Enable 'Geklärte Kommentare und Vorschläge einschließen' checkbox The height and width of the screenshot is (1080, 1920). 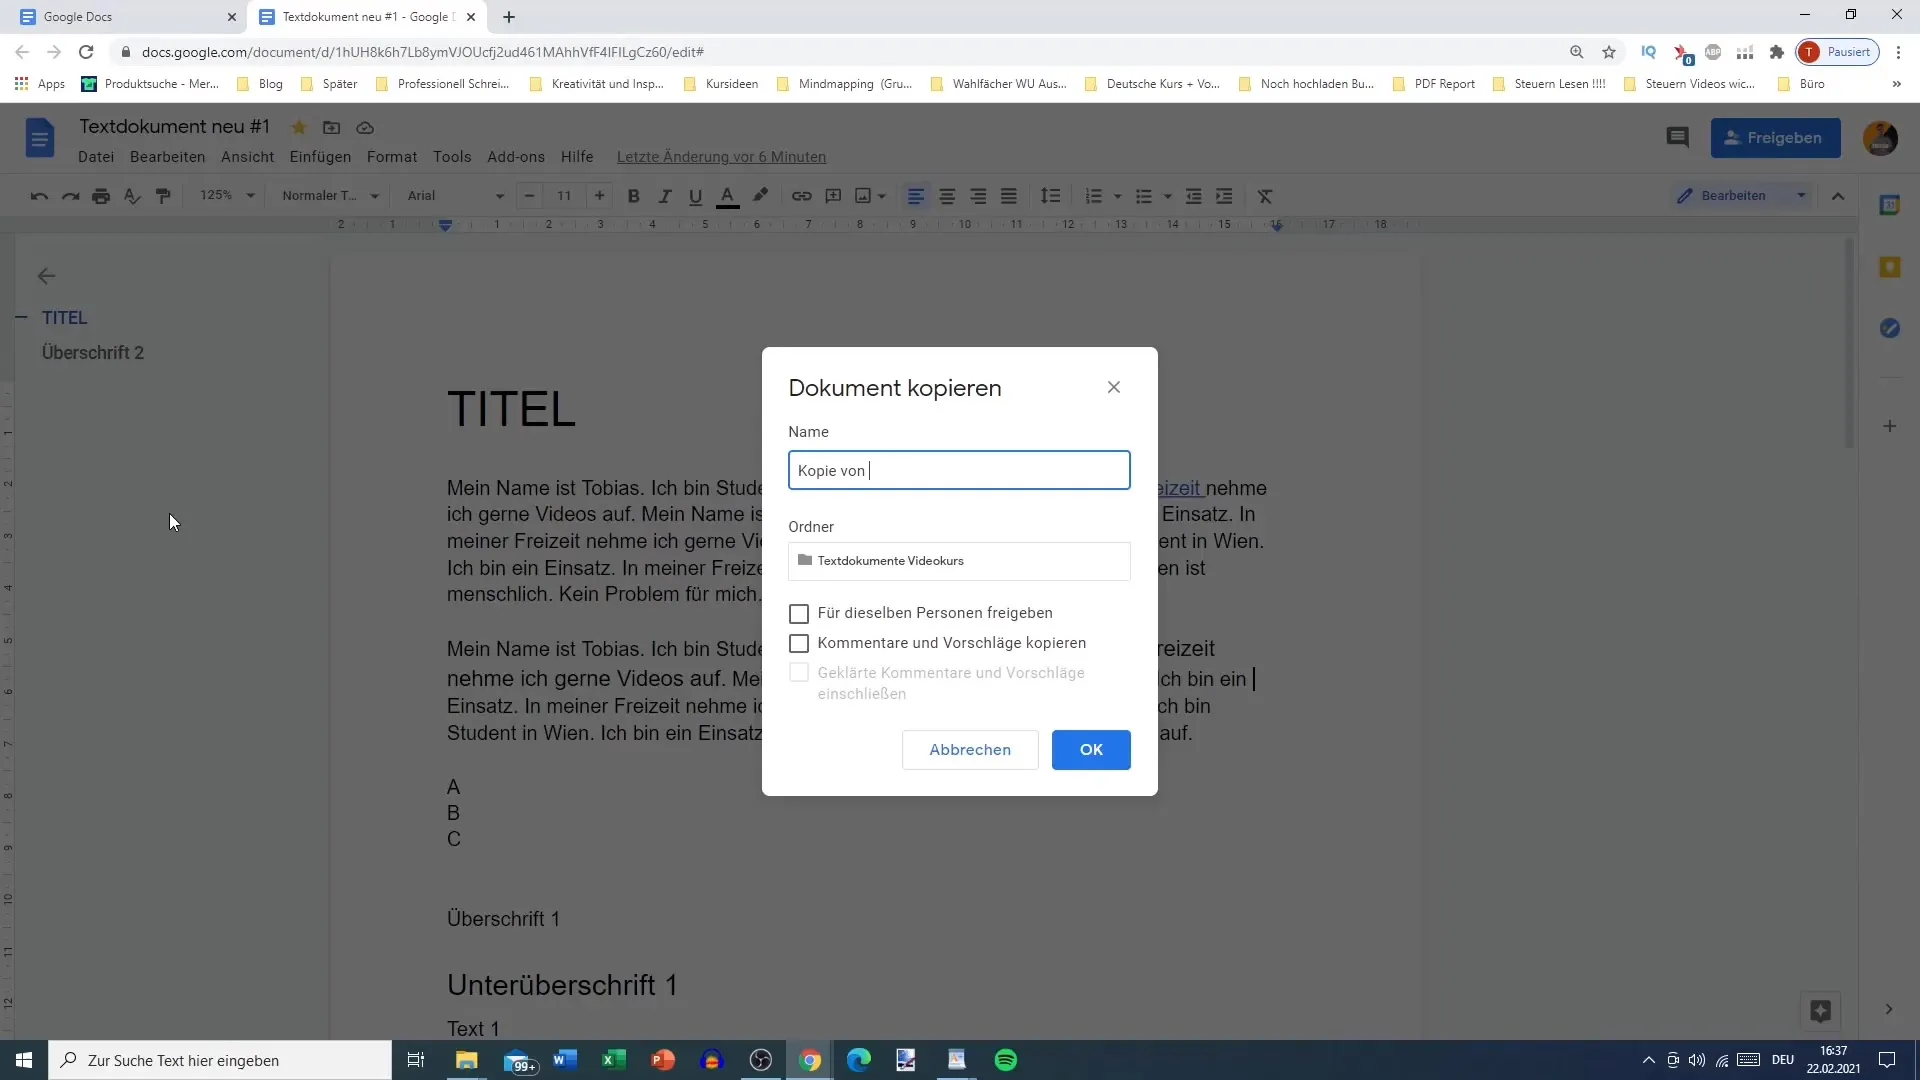pos(800,675)
